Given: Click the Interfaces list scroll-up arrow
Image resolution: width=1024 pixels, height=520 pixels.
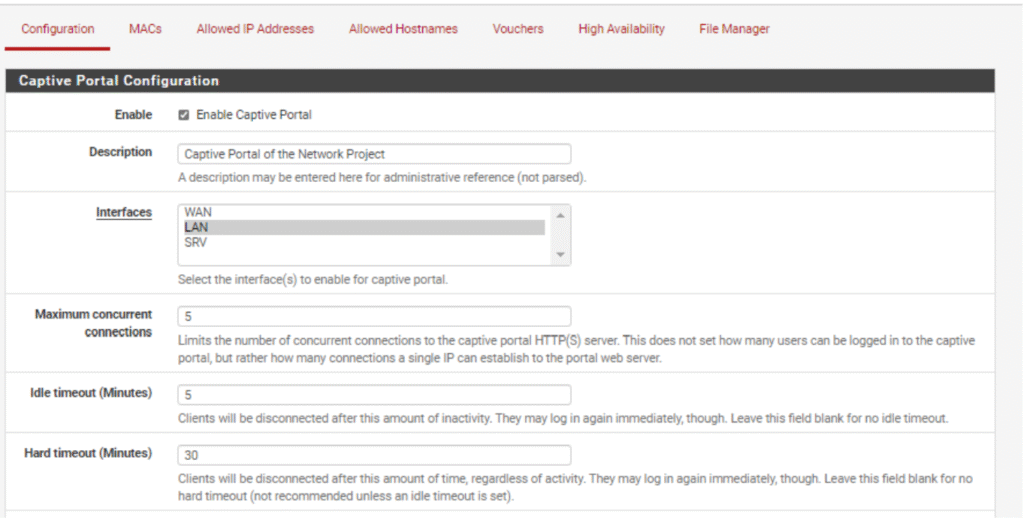Looking at the screenshot, I should pos(561,214).
